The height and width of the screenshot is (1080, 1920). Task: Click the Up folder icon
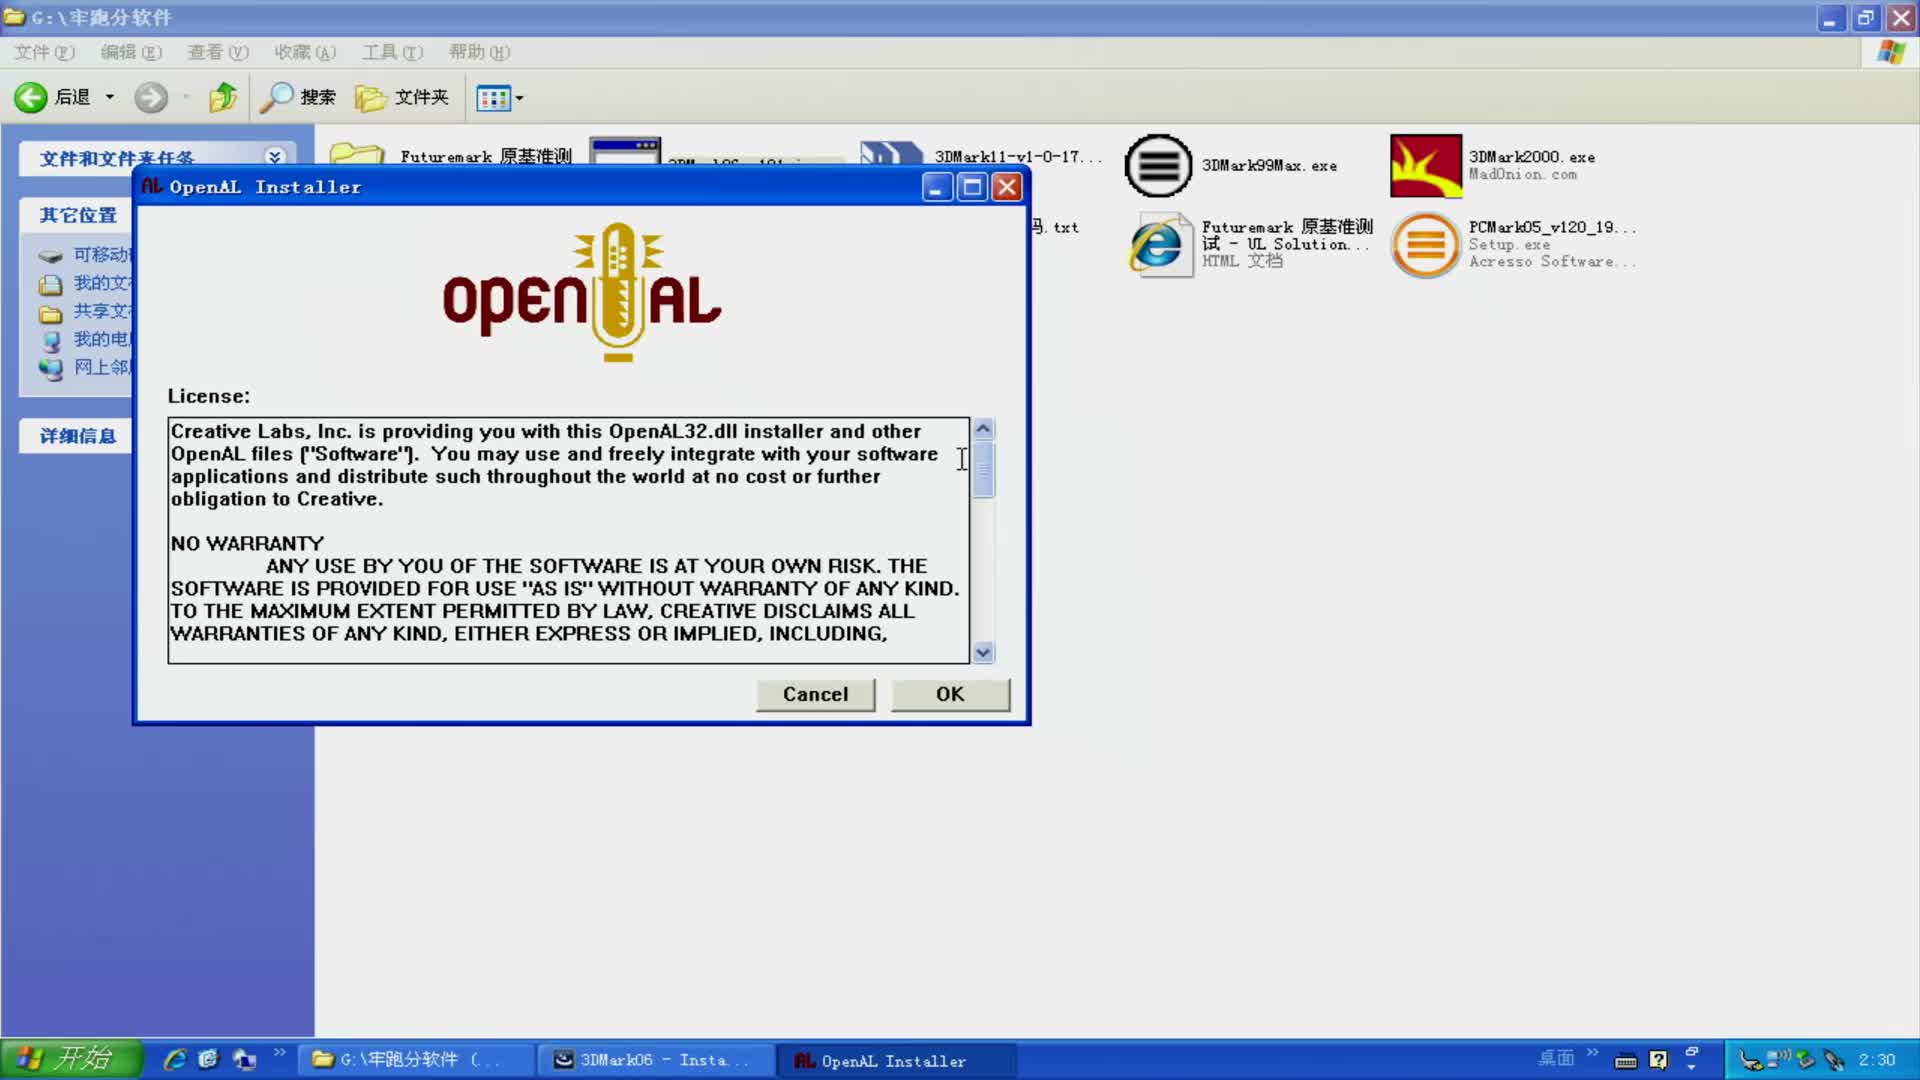tap(222, 97)
